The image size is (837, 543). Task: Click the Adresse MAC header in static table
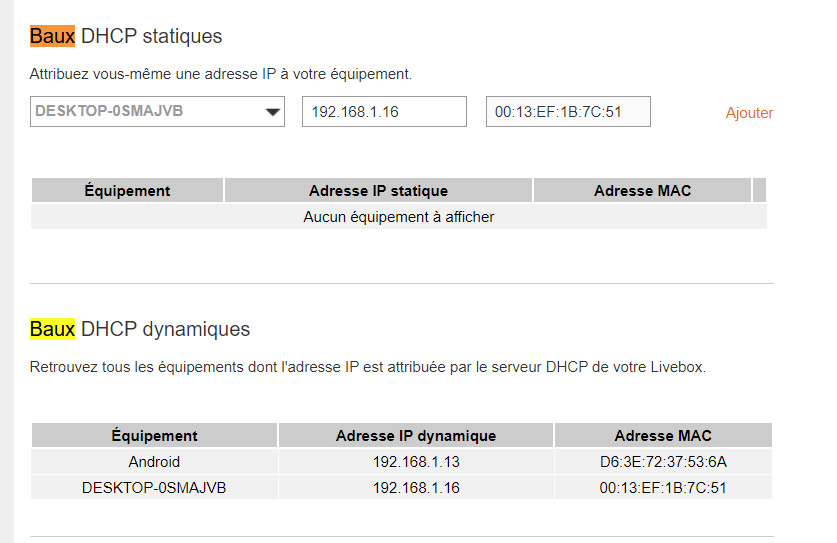(x=642, y=191)
